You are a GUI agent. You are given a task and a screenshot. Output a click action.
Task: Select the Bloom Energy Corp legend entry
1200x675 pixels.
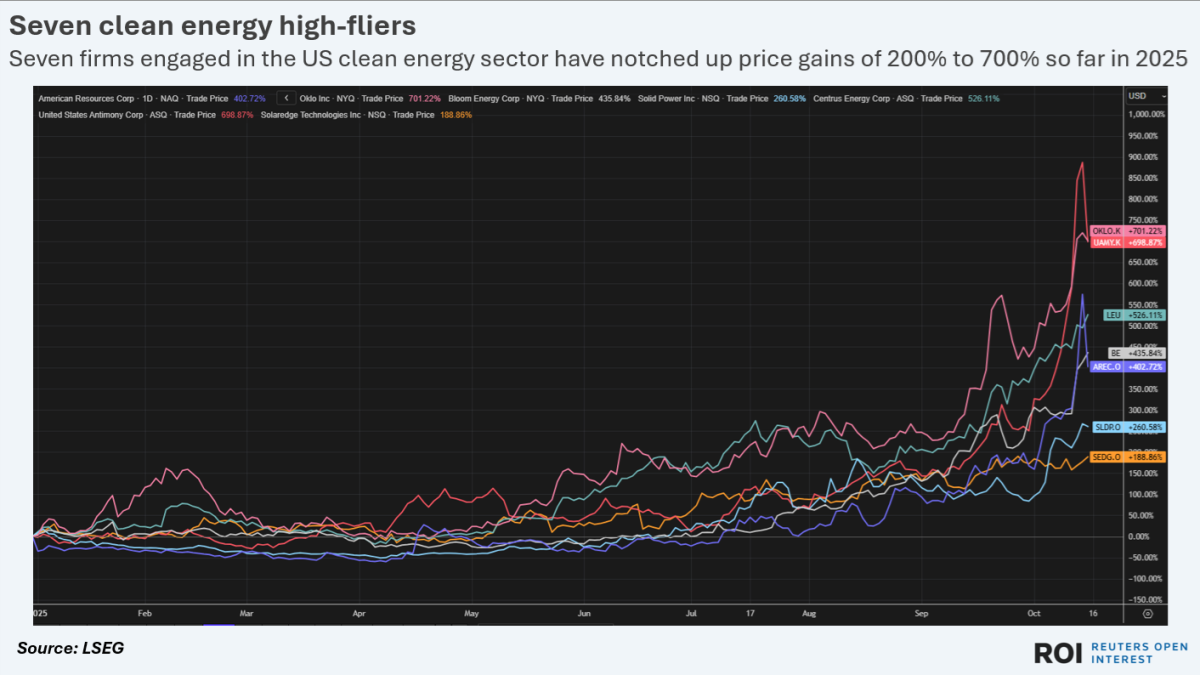click(540, 98)
